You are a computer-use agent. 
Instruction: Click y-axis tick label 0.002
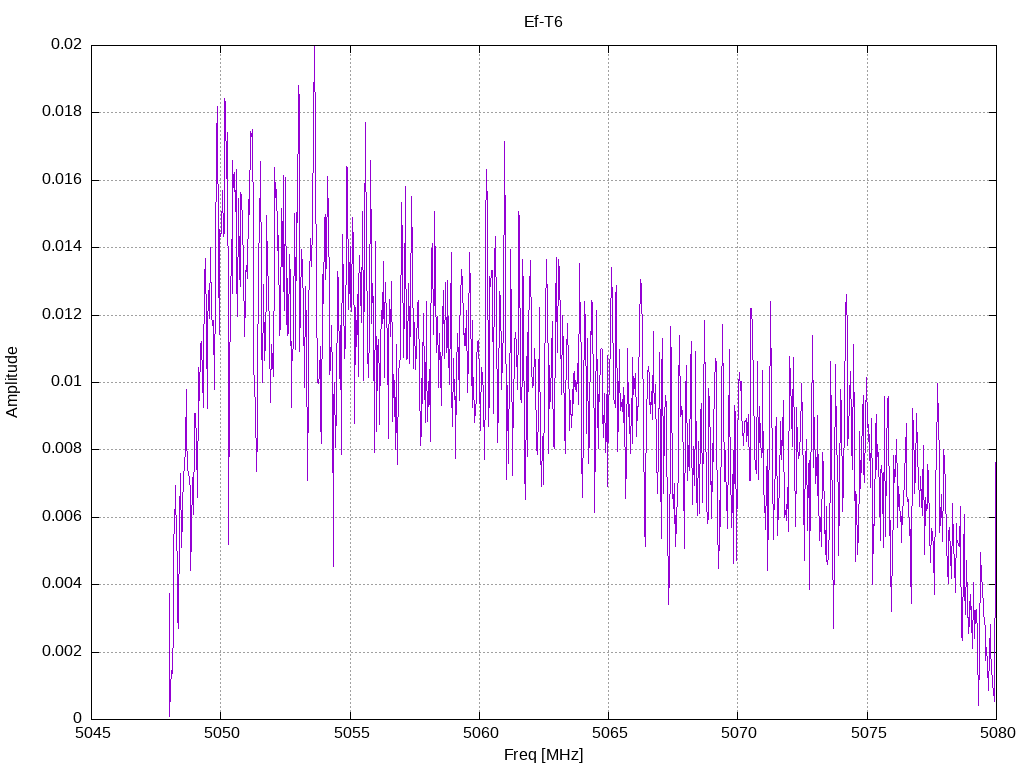pos(62,651)
